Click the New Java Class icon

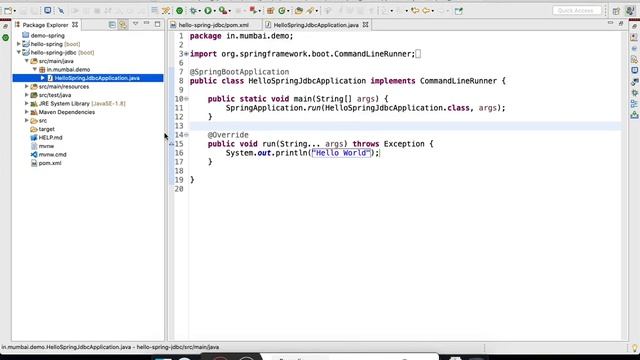(x=282, y=11)
